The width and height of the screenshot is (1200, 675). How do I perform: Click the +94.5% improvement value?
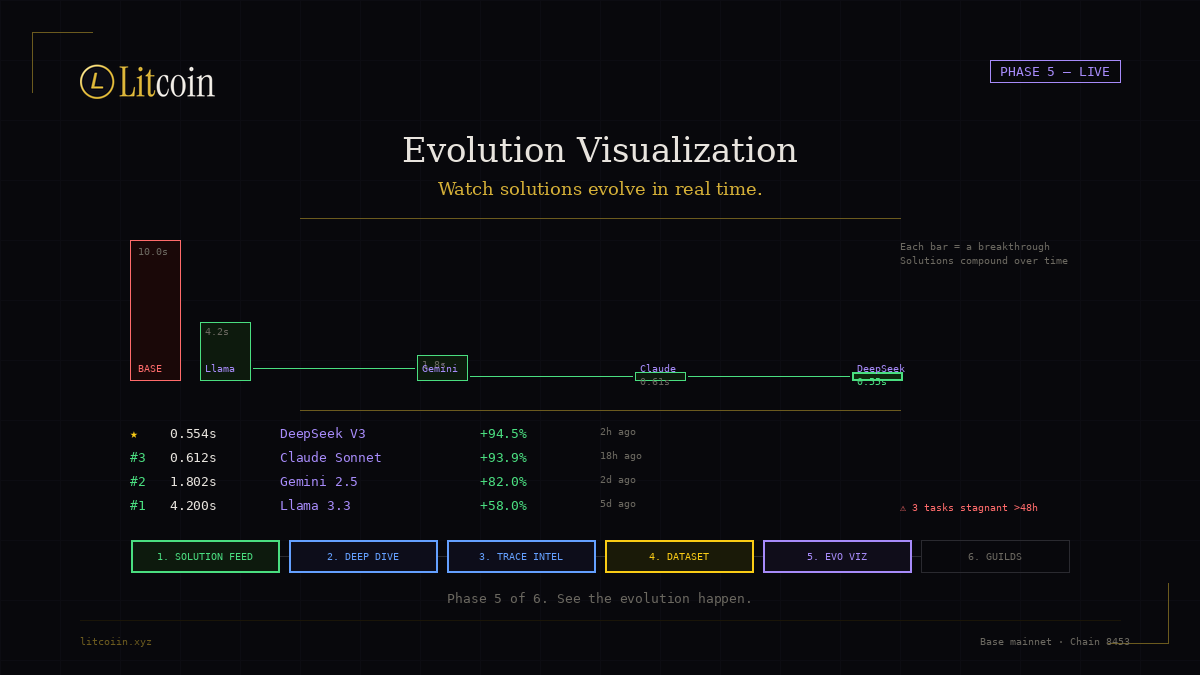[503, 434]
